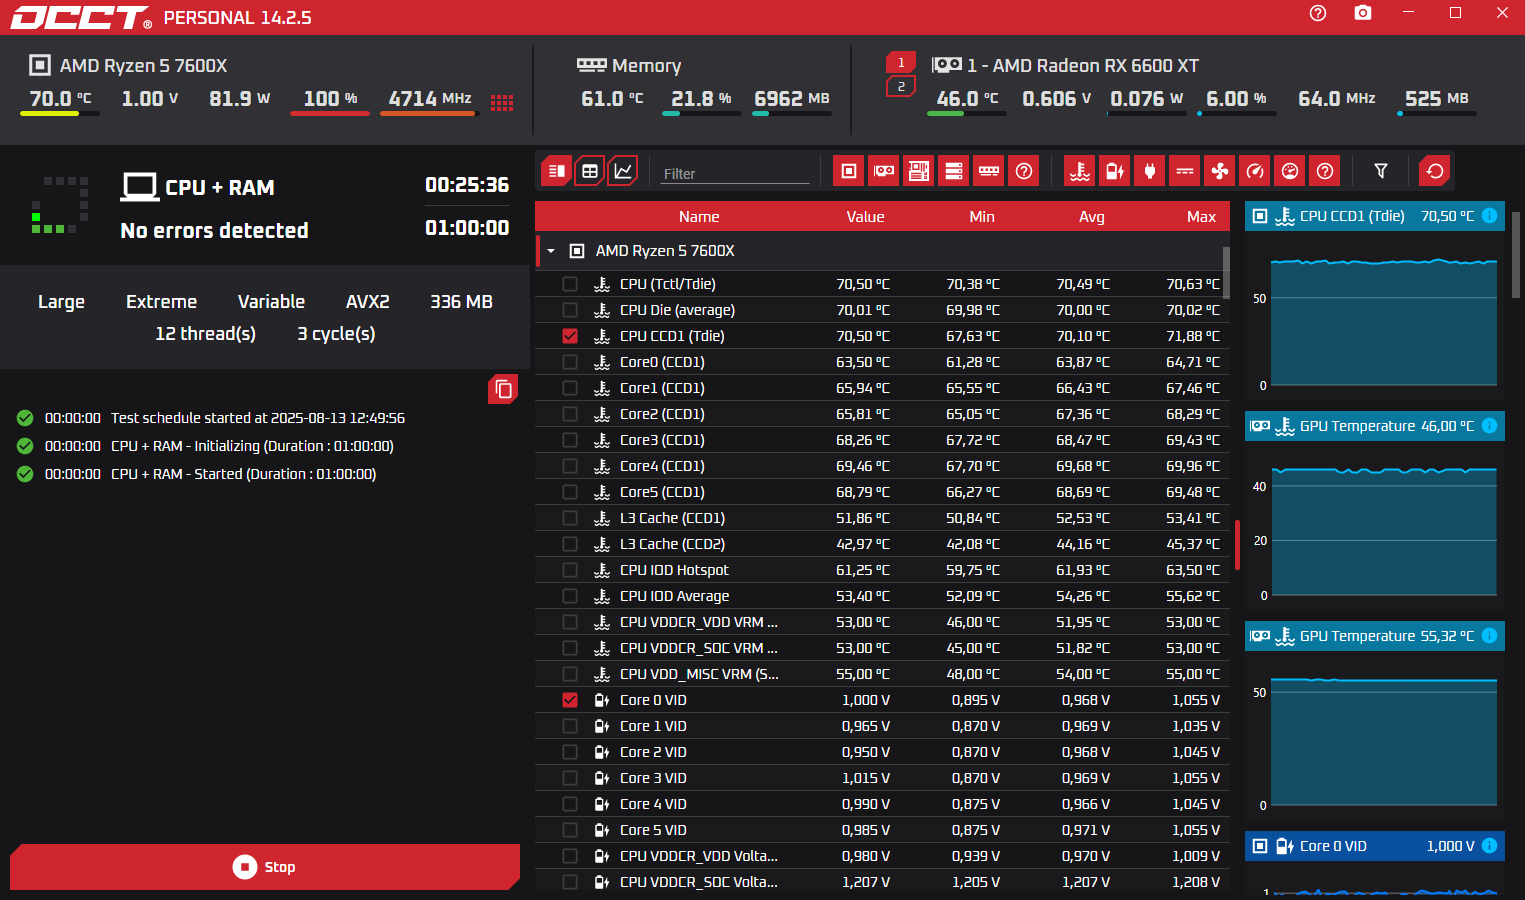This screenshot has width=1525, height=900.
Task: Click the CPU usage 100 % bar
Action: coord(330,114)
